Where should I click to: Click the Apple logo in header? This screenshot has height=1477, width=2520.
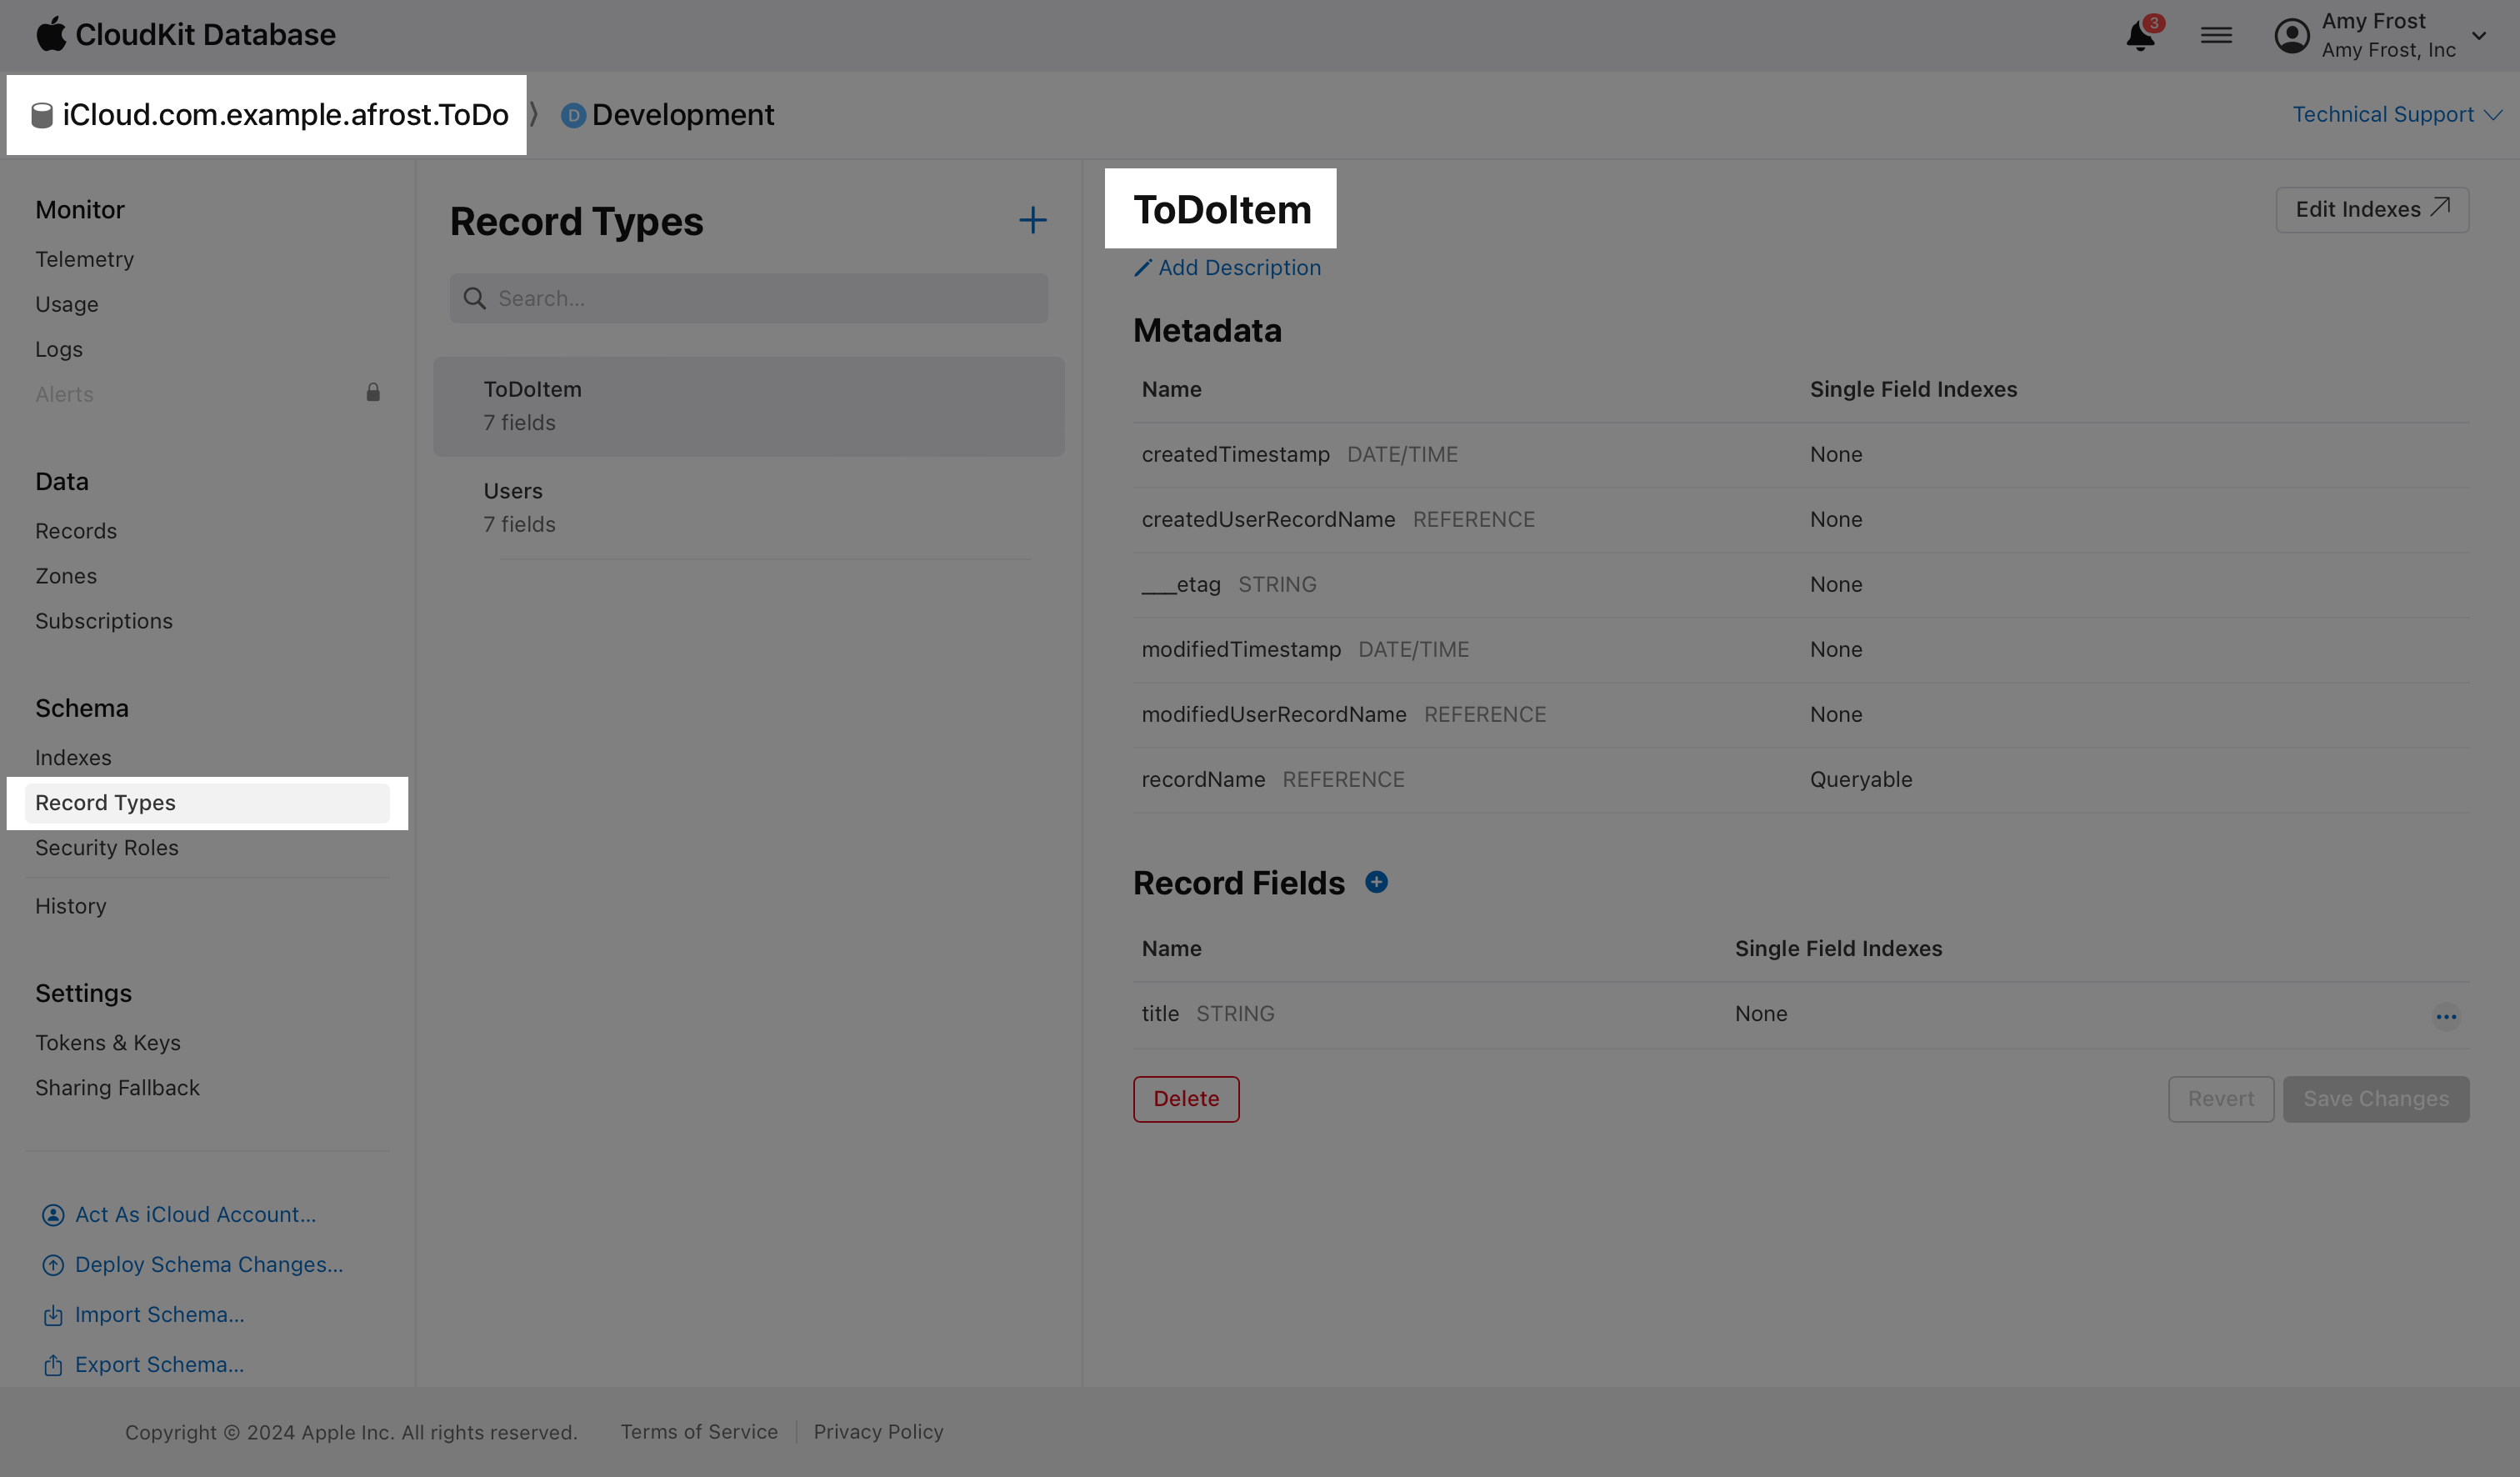50,34
